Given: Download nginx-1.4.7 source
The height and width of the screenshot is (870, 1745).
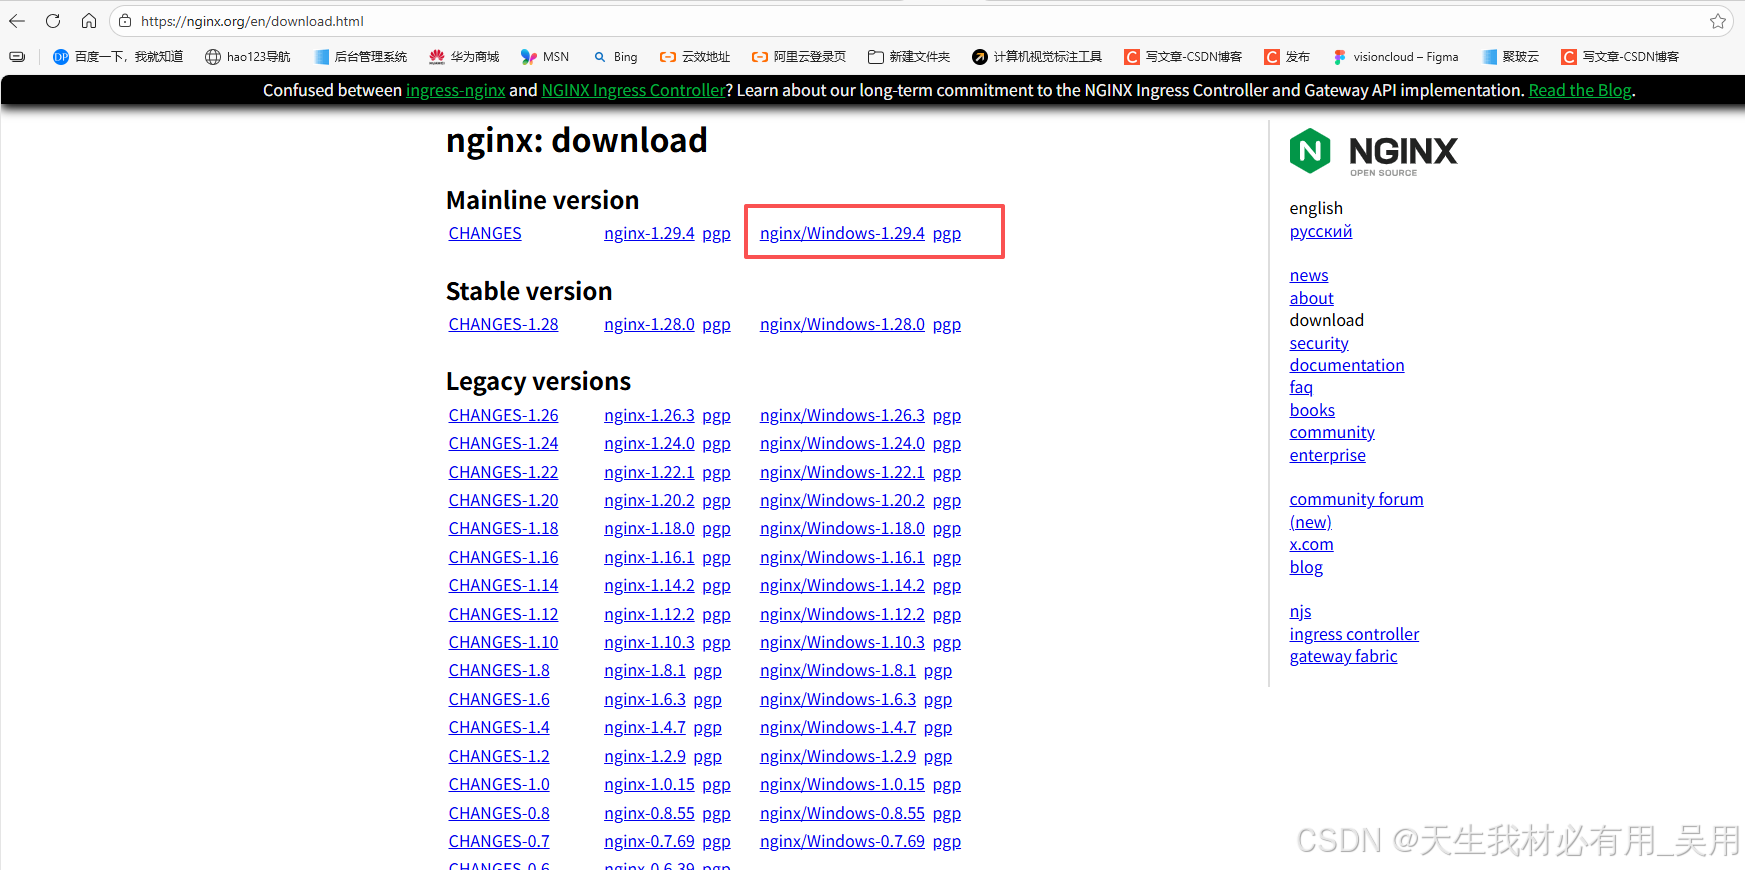Looking at the screenshot, I should click(x=645, y=727).
